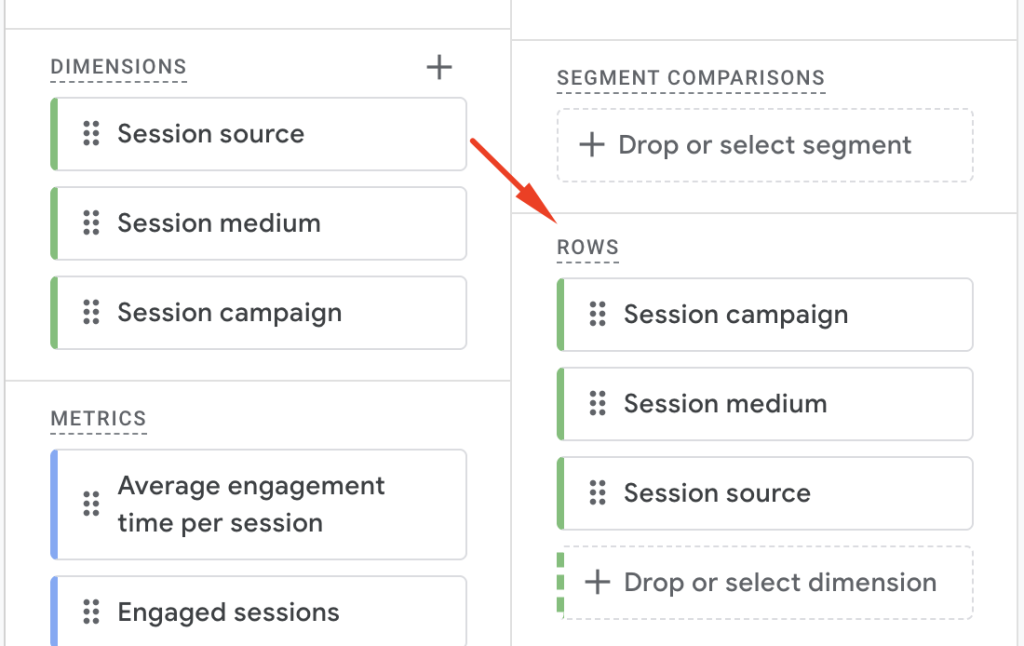Open the Drop or select segment field
1024x646 pixels.
click(765, 145)
